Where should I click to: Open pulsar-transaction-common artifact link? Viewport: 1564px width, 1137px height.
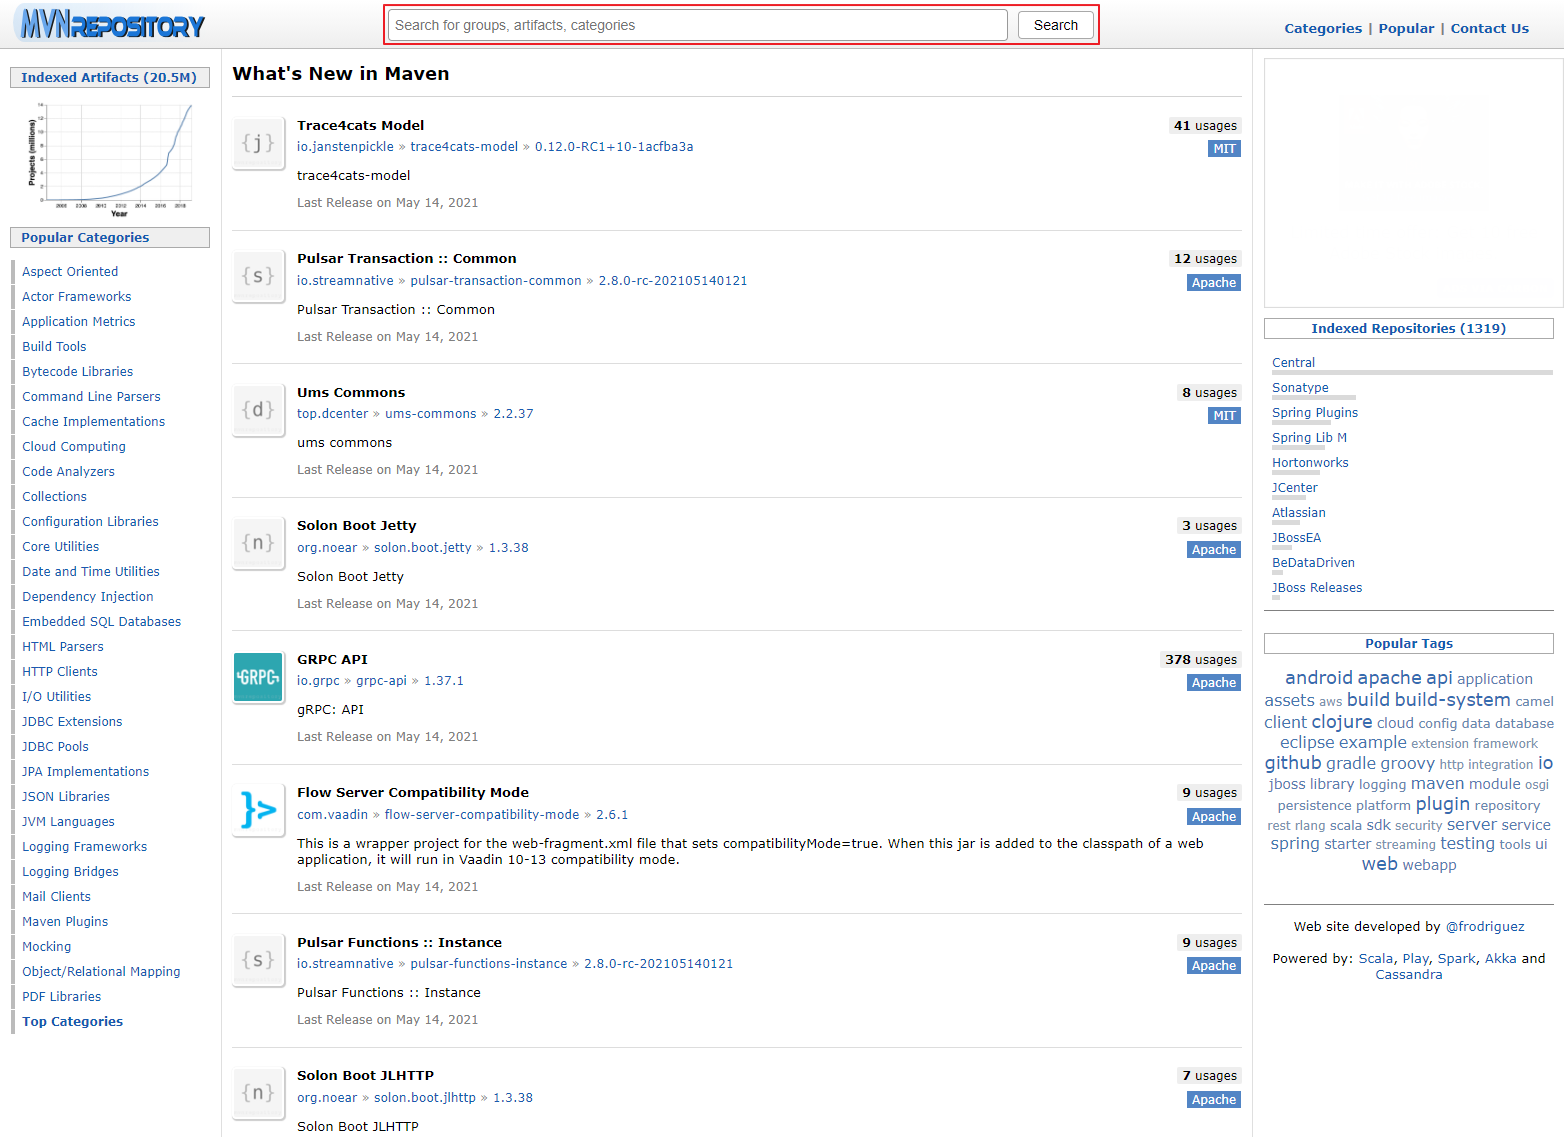496,280
